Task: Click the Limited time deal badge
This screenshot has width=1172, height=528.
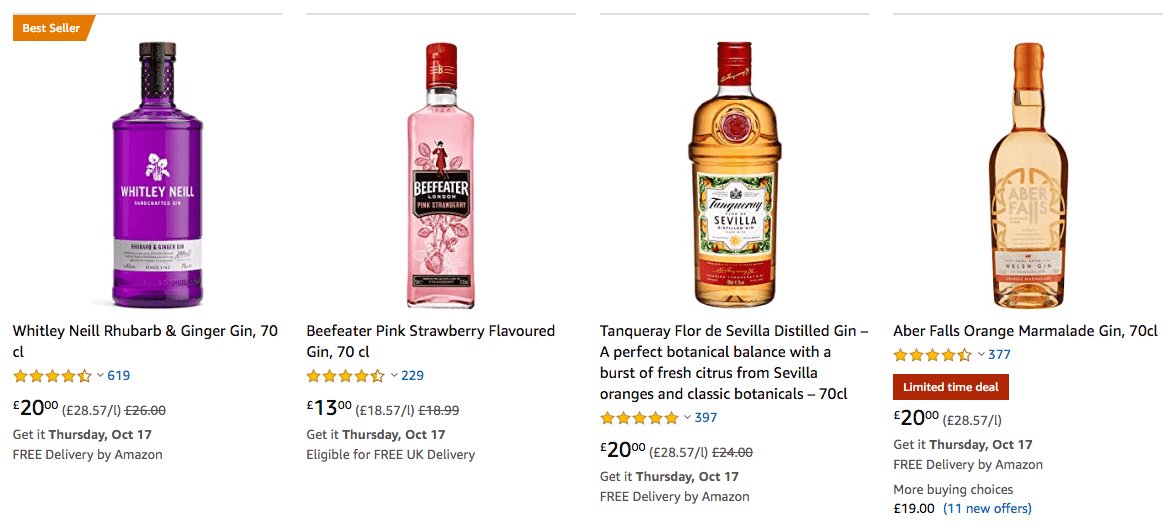Action: 951,387
